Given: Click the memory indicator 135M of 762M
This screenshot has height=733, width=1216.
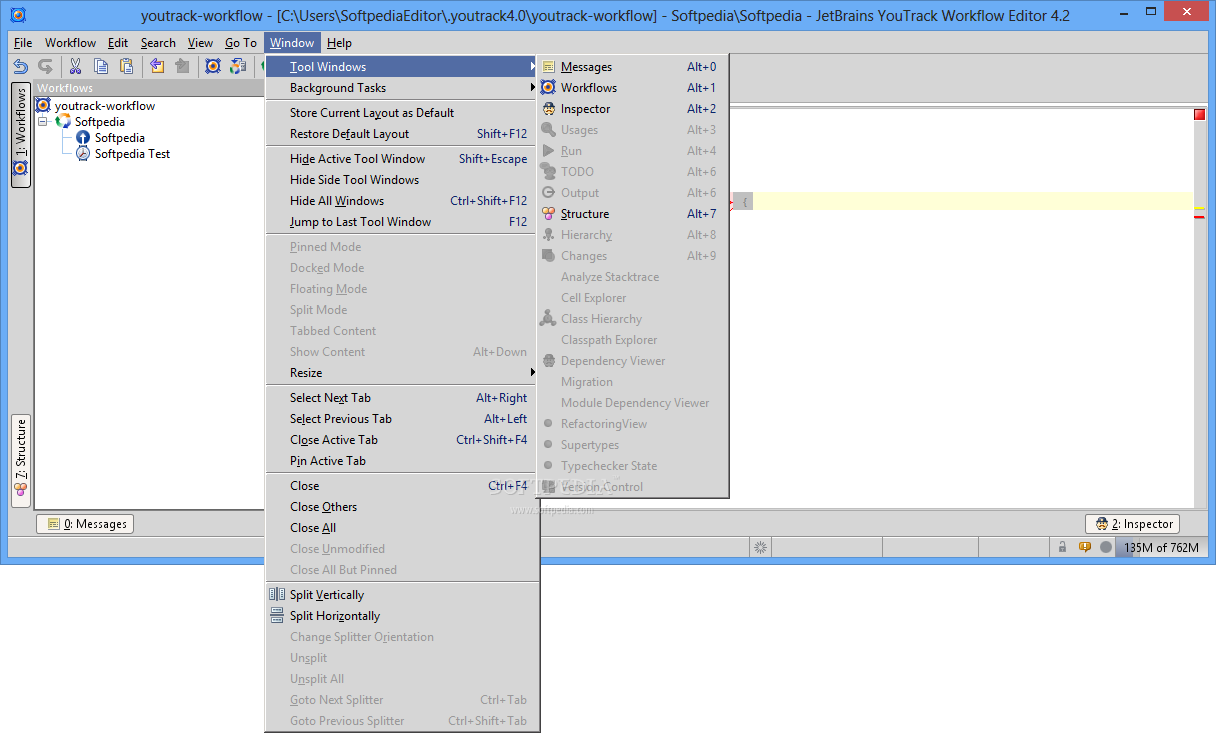Looking at the screenshot, I should (1160, 547).
